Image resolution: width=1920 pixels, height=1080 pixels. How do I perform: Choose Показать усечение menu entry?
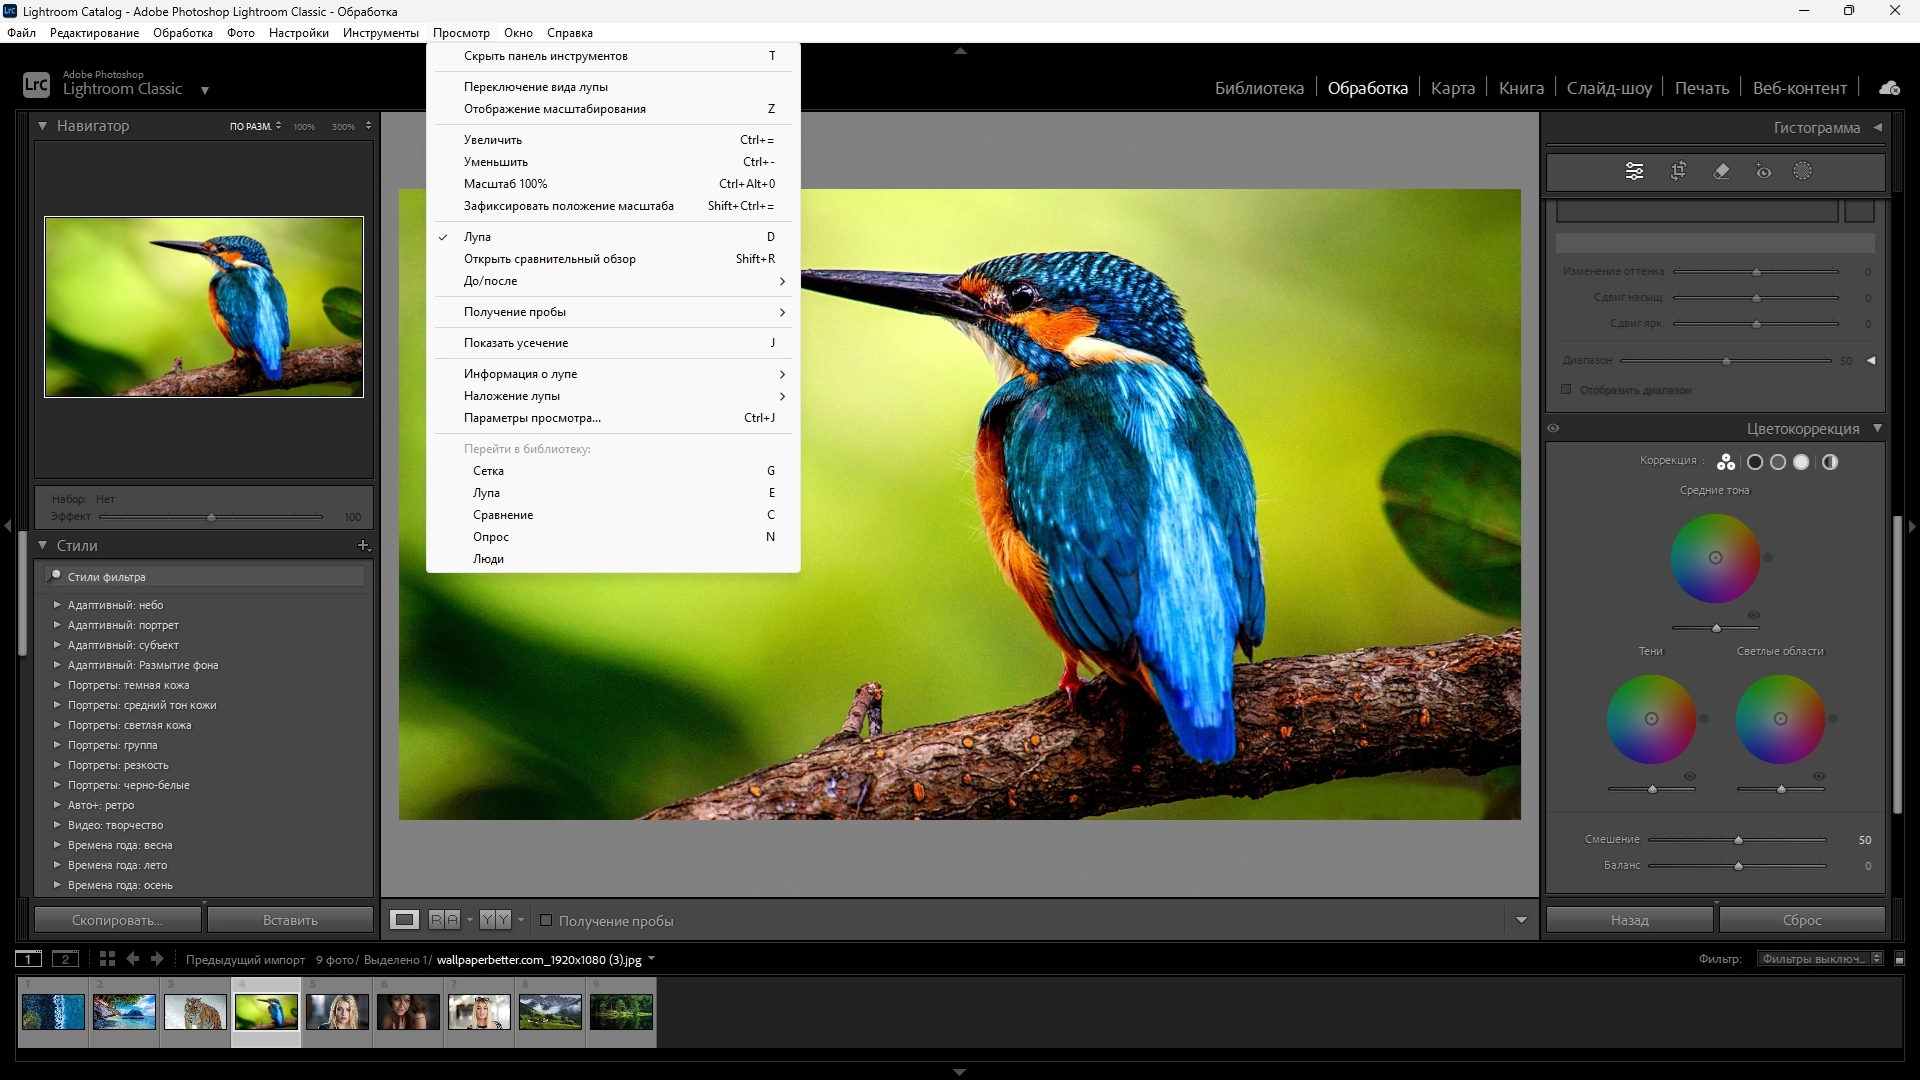[x=515, y=343]
